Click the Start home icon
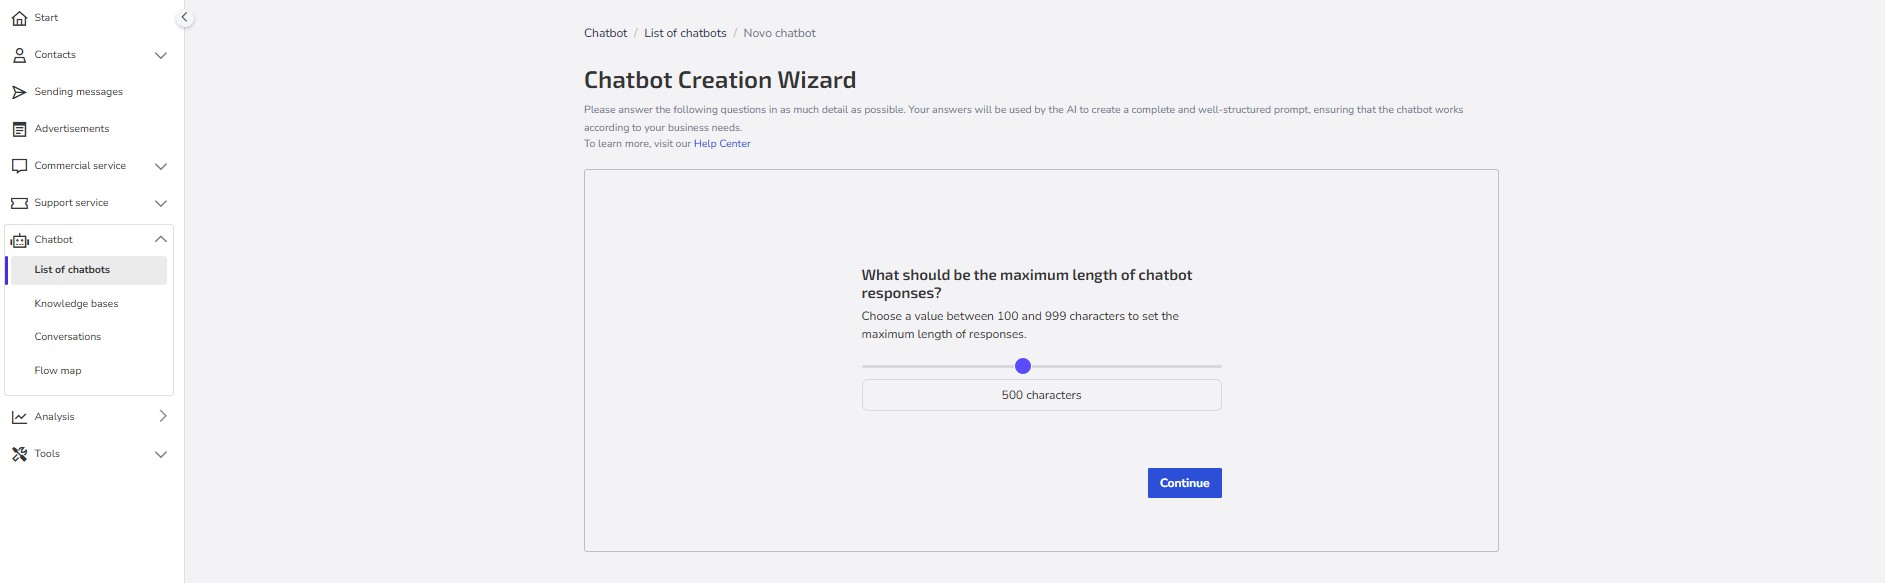Viewport: 1885px width, 583px height. click(x=19, y=18)
